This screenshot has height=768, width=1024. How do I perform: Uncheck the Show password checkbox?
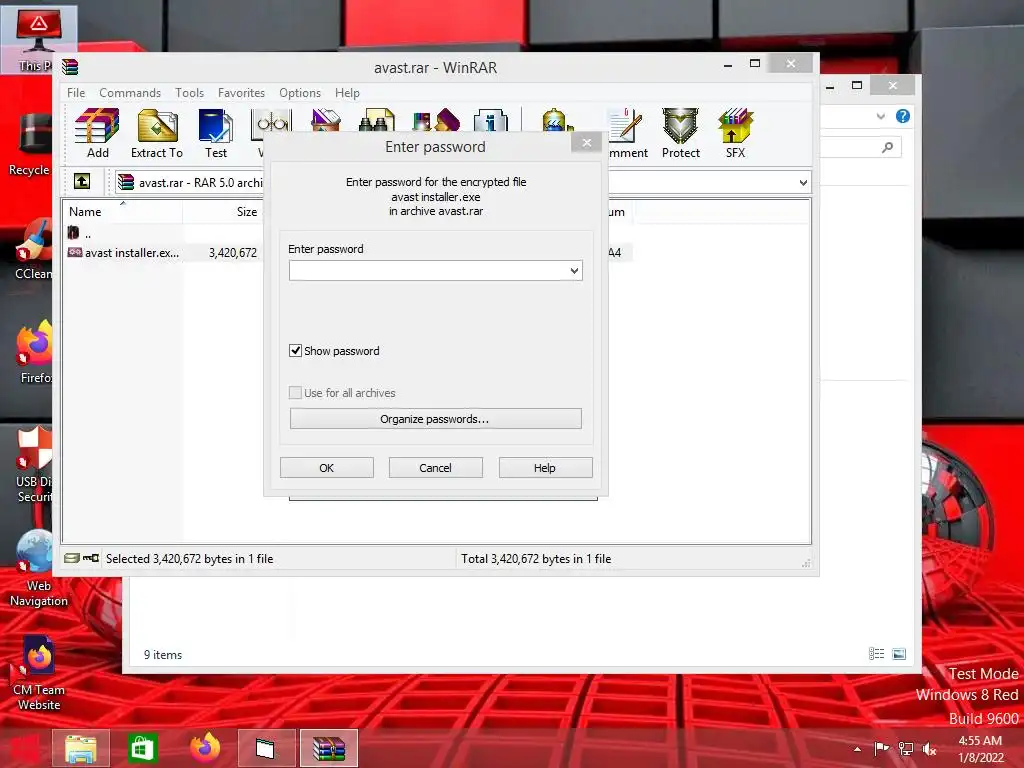click(295, 351)
